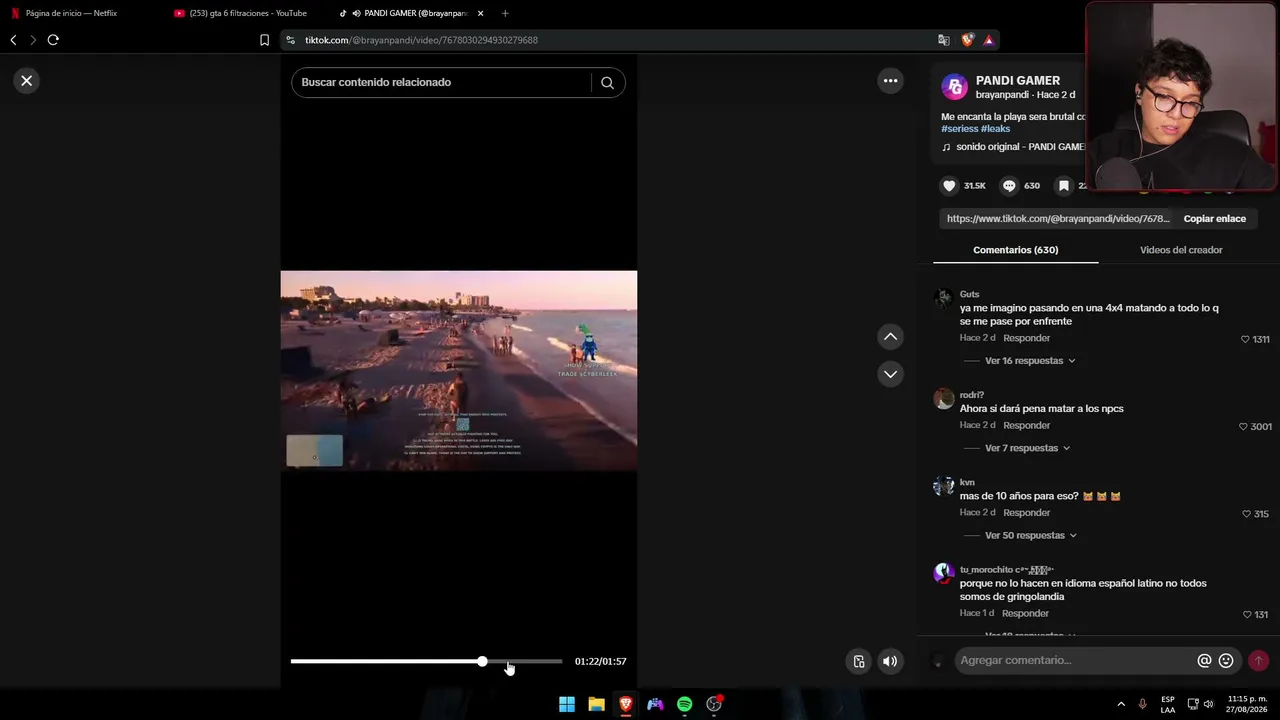Reply to tu_morochito's comment via Responder

(x=1025, y=614)
